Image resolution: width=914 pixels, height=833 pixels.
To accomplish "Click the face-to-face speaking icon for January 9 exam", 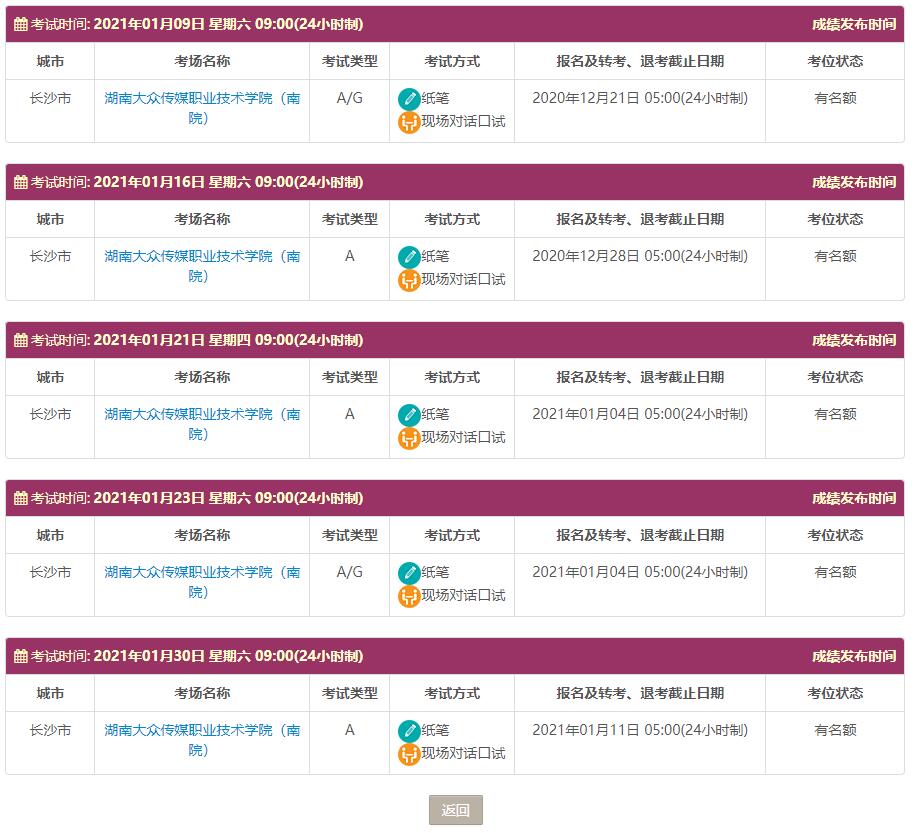I will click(409, 122).
